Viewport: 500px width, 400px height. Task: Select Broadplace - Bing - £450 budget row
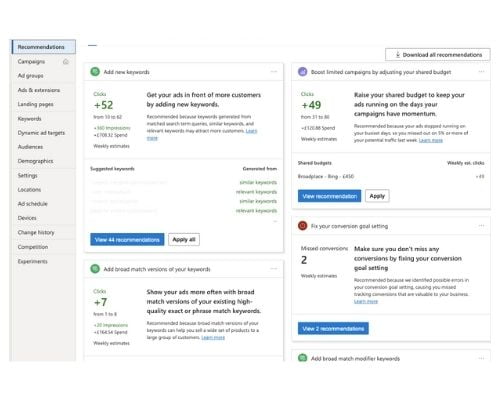pos(391,176)
